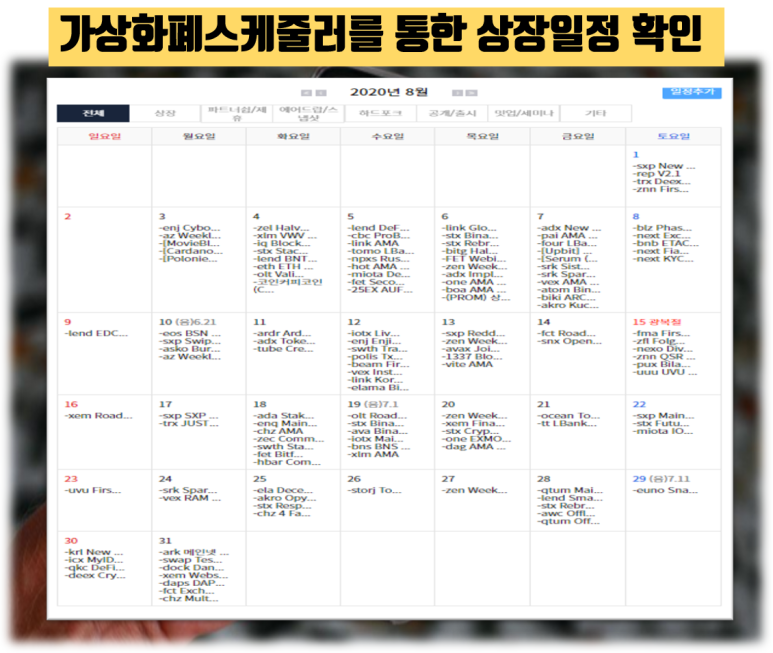Screen dimensions: 773x653
Task: Switch to the 기타 tab
Action: 596,113
